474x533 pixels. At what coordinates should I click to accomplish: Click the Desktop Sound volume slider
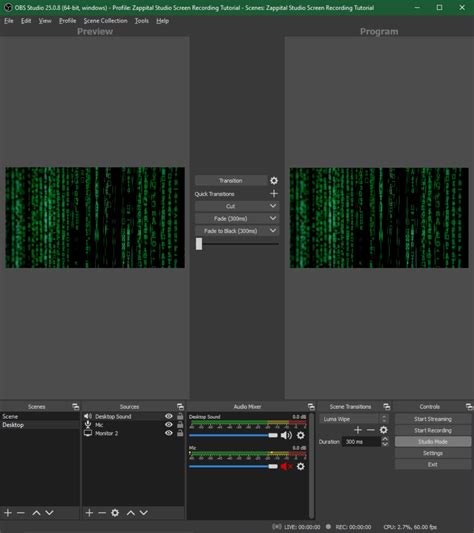233,435
